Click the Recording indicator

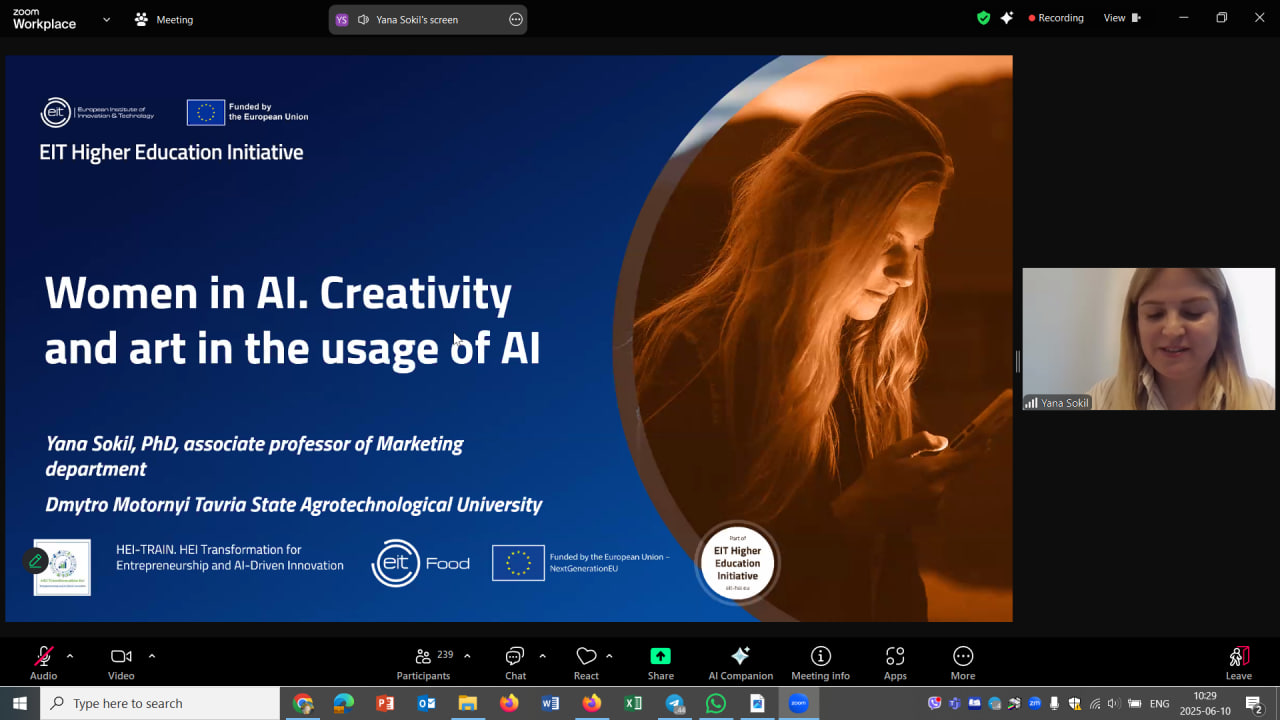[x=1056, y=18]
